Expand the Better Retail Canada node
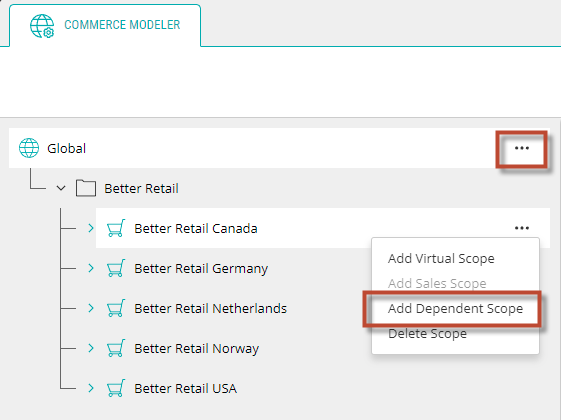 (91, 228)
